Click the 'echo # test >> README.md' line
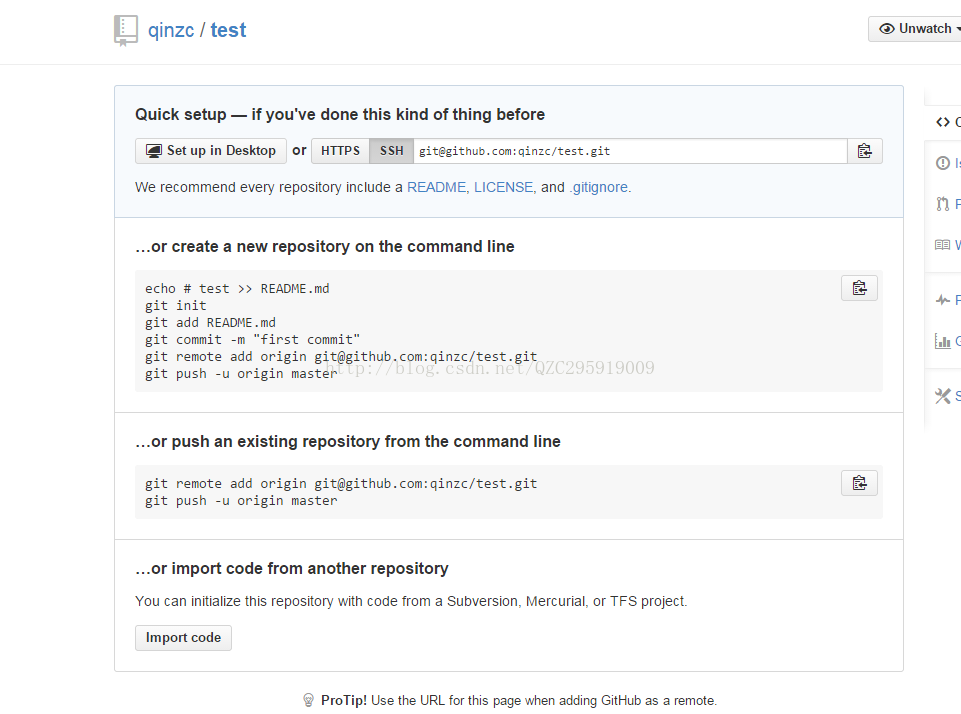This screenshot has height=714, width=961. point(237,288)
